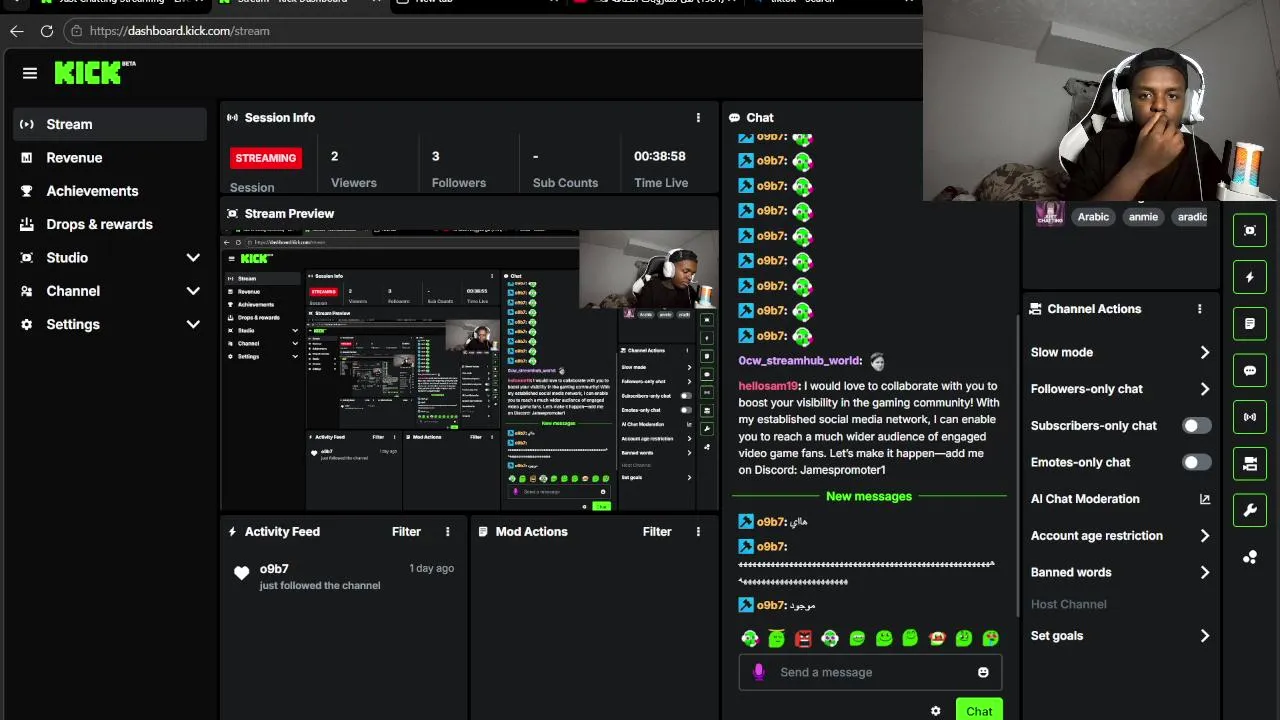
Task: Click the Followers count label
Action: click(x=459, y=183)
